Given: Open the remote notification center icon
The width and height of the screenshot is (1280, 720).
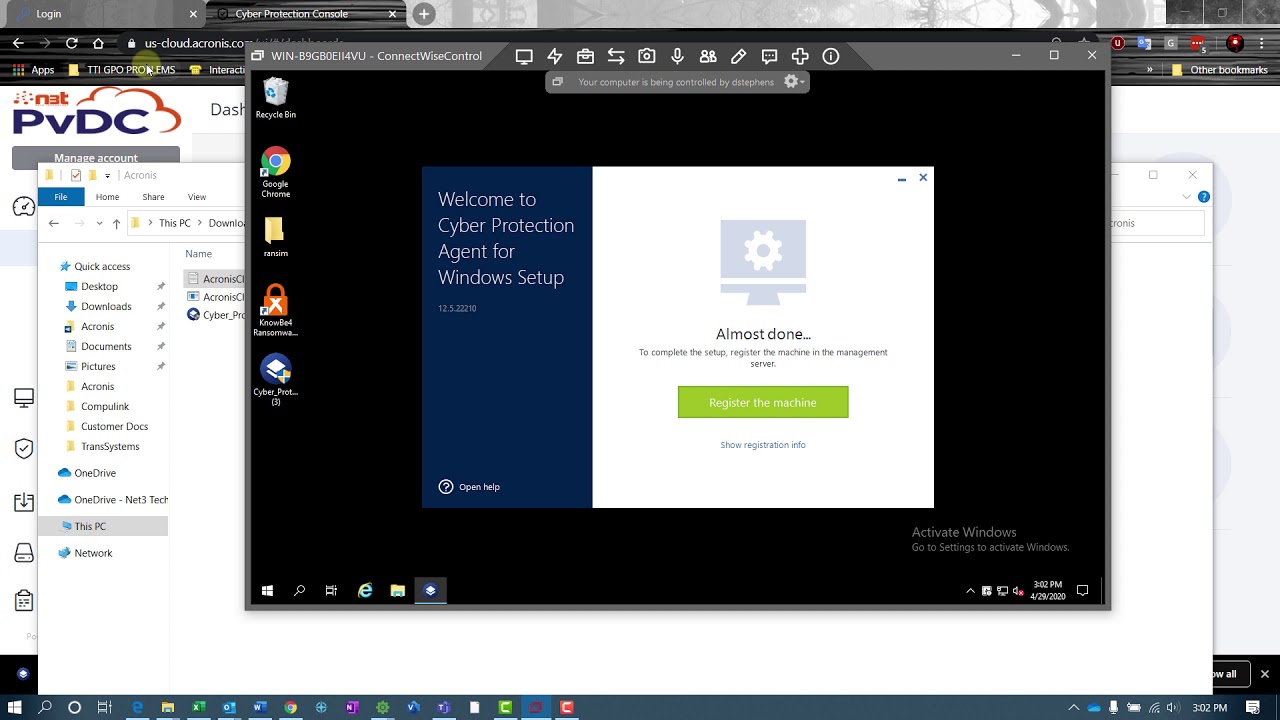Looking at the screenshot, I should tap(1082, 591).
